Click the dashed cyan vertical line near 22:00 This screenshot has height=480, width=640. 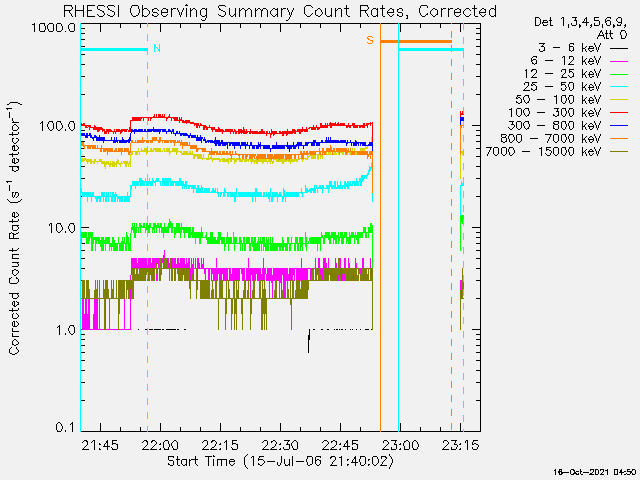point(147,245)
